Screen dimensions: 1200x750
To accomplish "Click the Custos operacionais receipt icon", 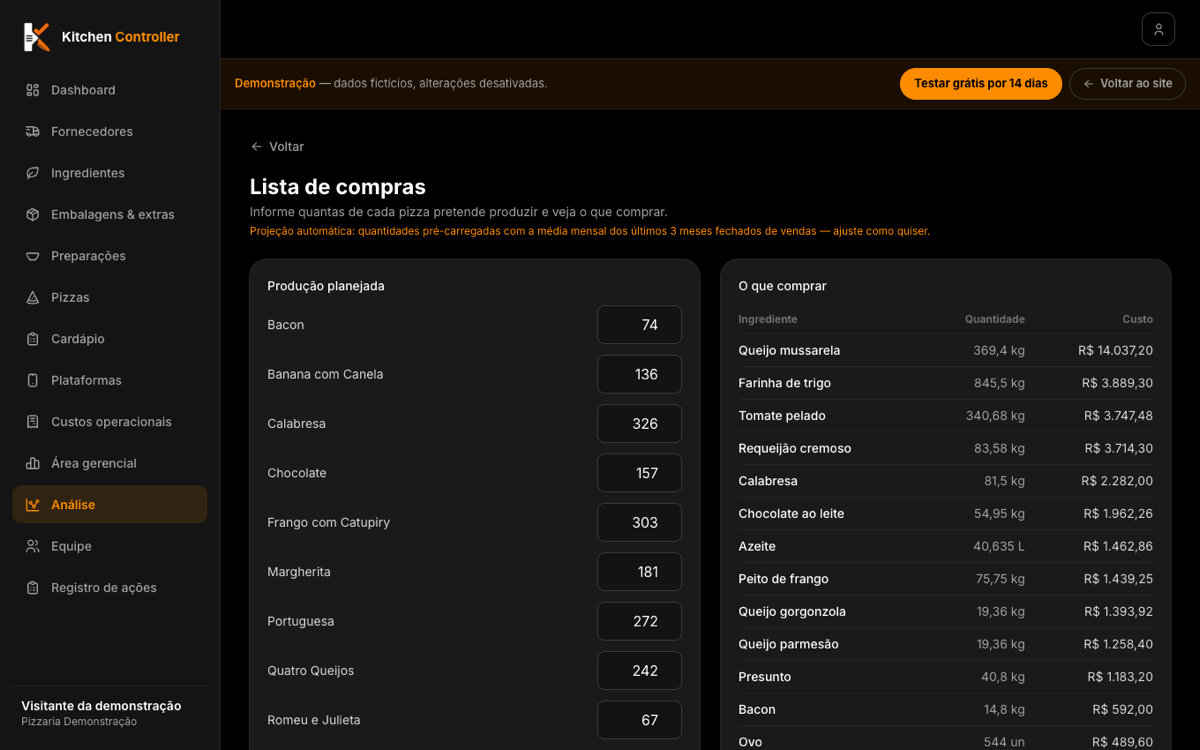I will point(33,422).
